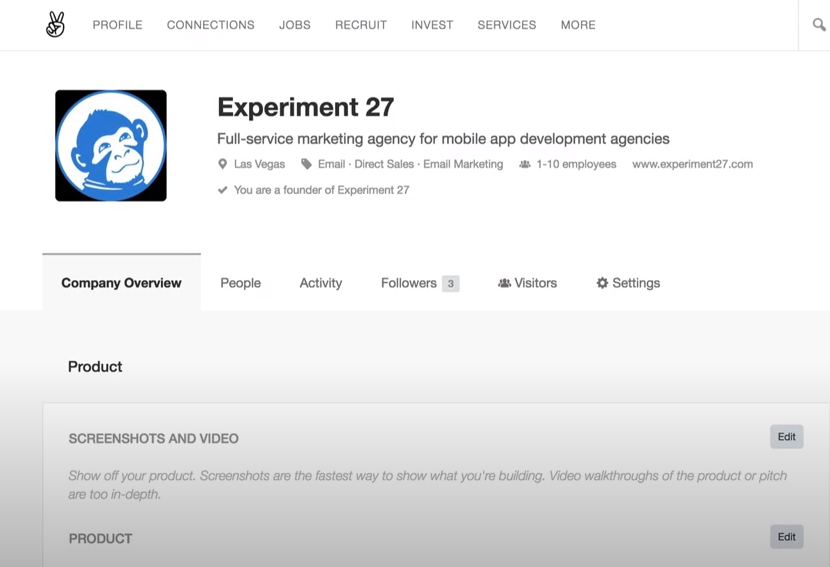Open the Settings tab
830x567 pixels.
pyautogui.click(x=628, y=283)
